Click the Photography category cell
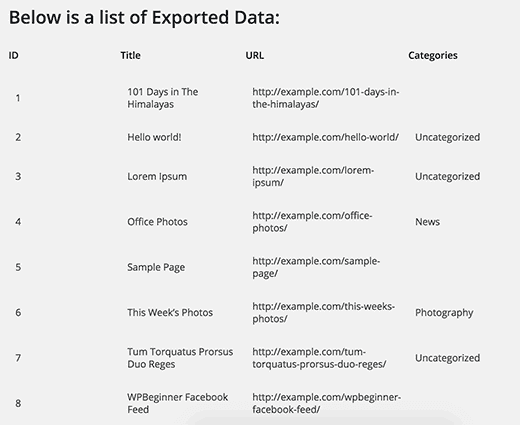Viewport: 520px width, 425px height. click(x=444, y=313)
